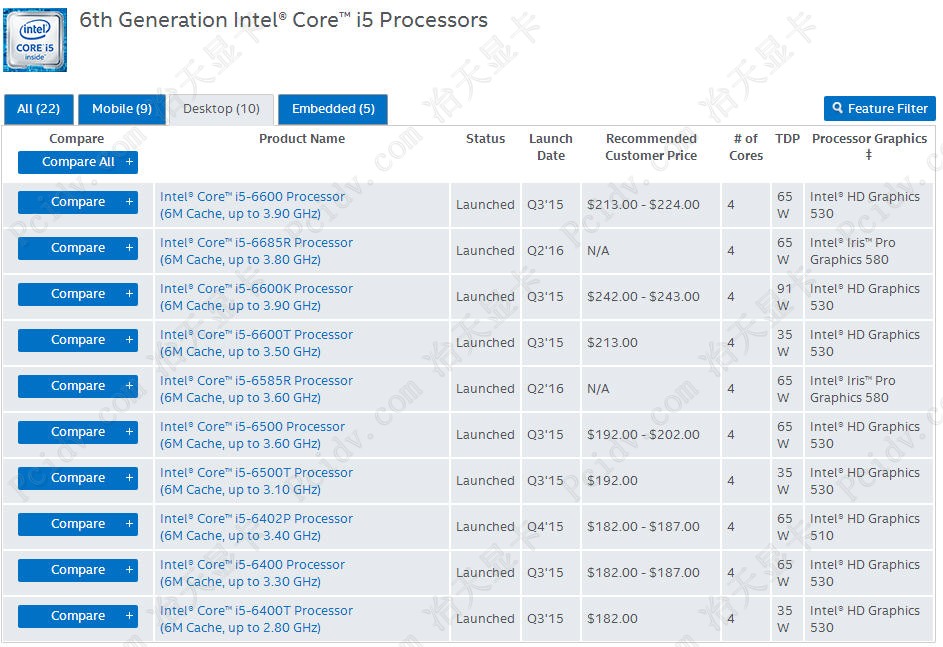The width and height of the screenshot is (943, 647).
Task: Open the All (22) tab
Action: [38, 109]
